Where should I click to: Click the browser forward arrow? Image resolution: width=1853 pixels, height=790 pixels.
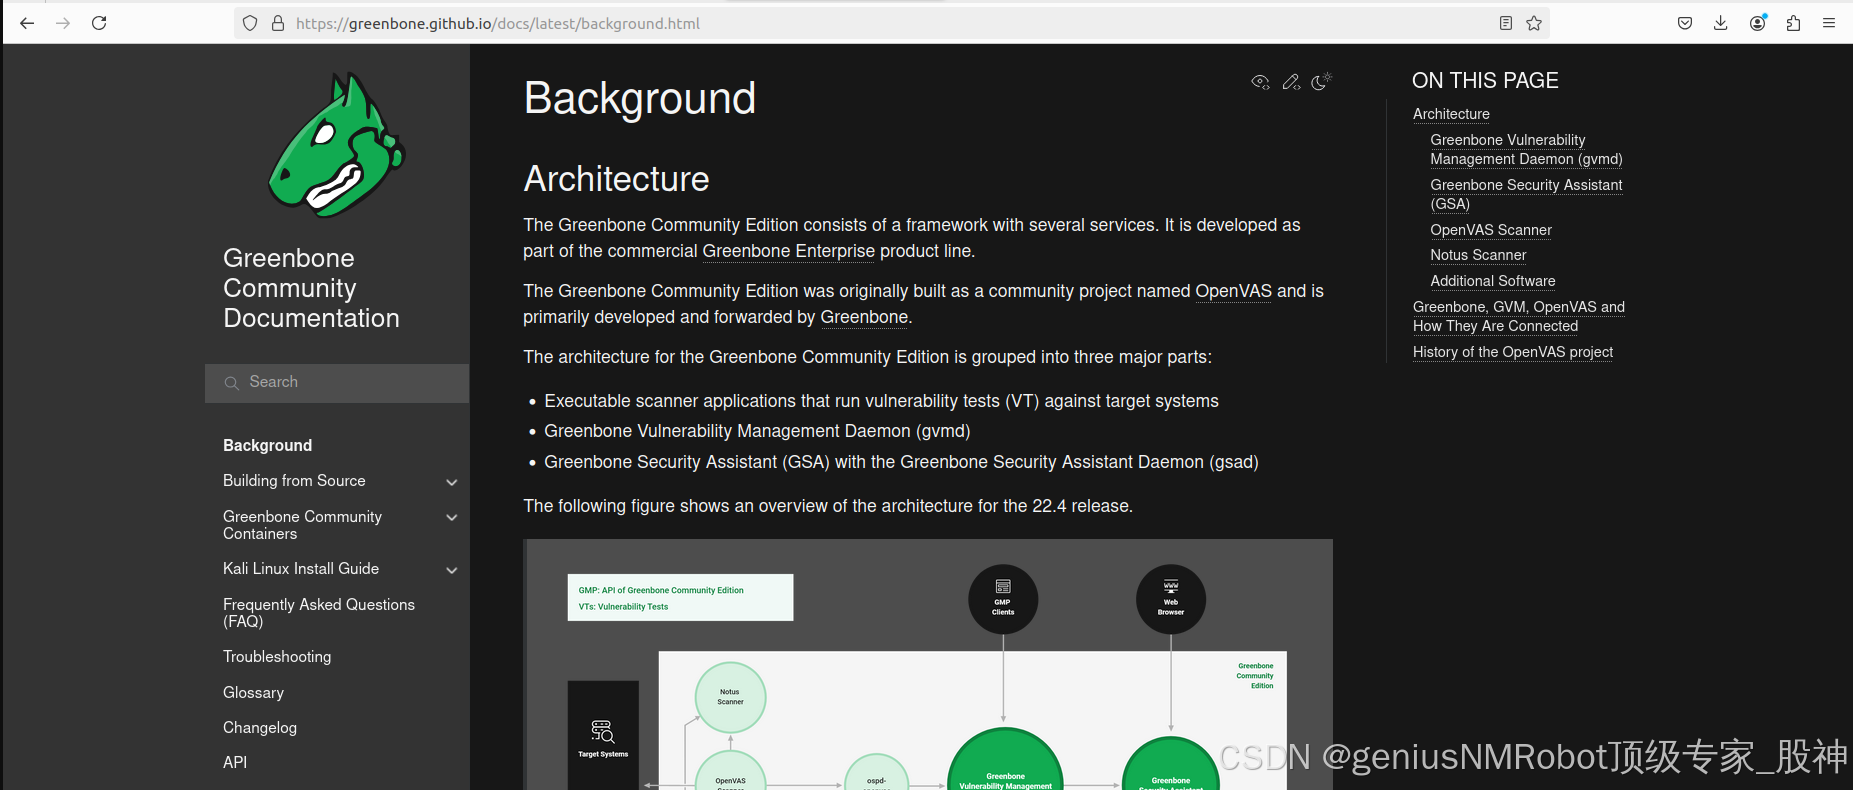pyautogui.click(x=63, y=23)
